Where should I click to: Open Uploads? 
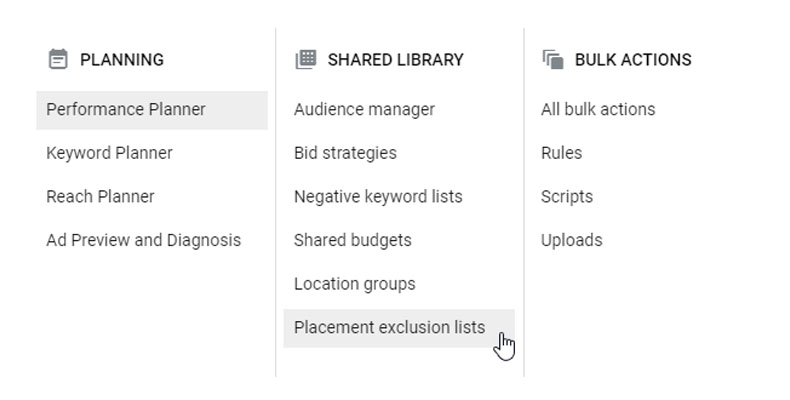571,240
